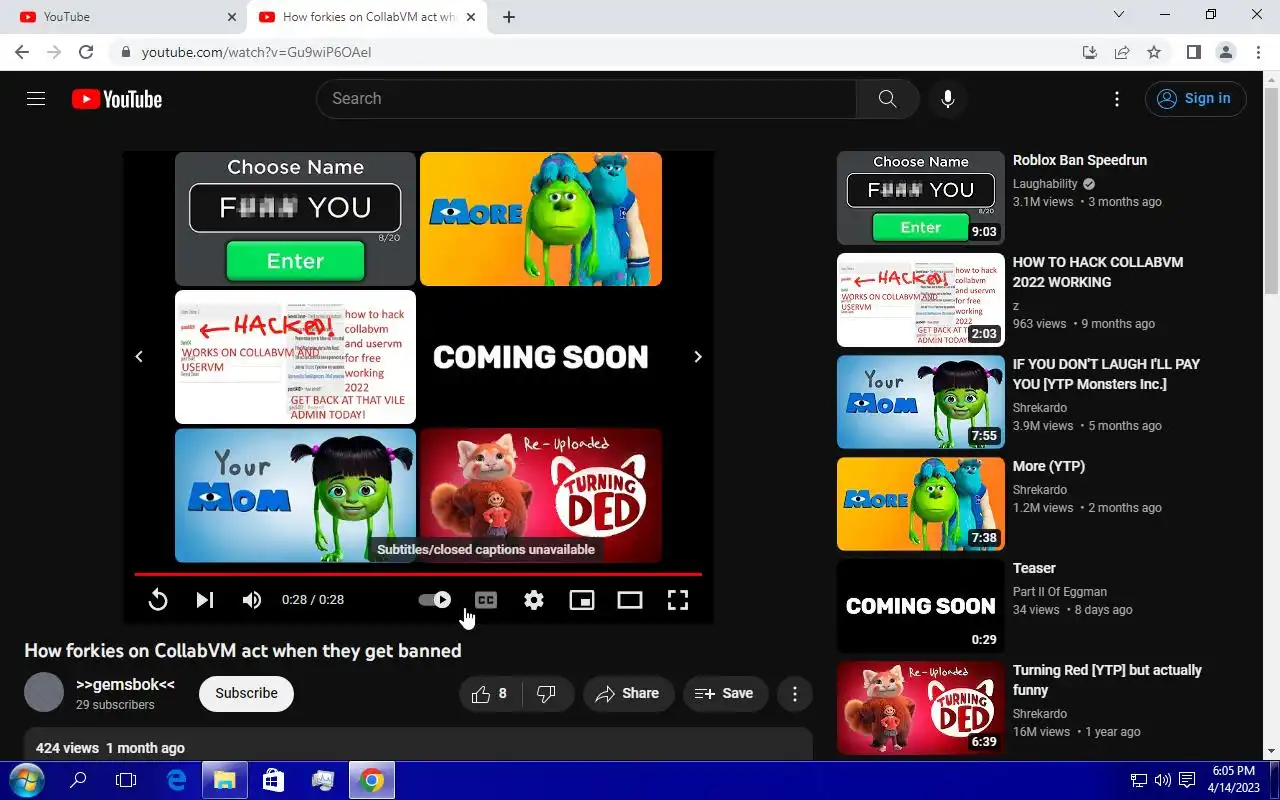1280x800 pixels.
Task: Share this page icon in address bar
Action: coord(1122,52)
